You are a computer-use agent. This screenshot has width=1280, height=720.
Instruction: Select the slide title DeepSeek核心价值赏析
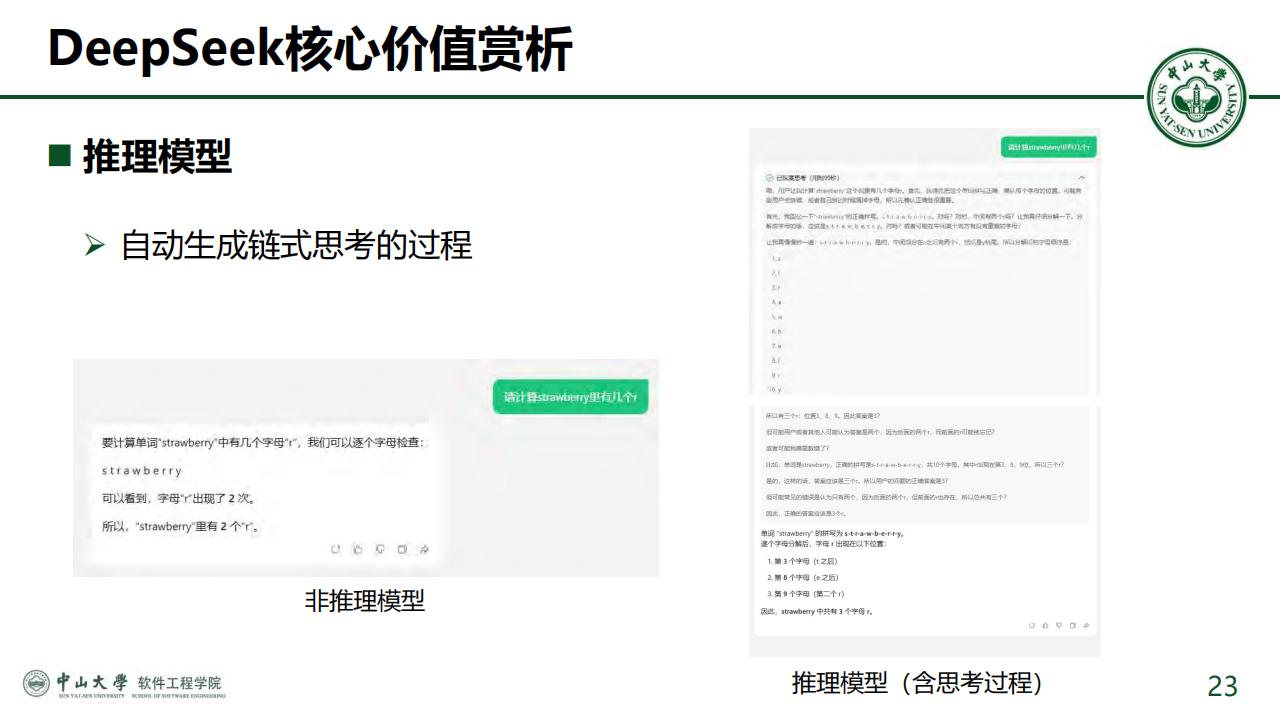pyautogui.click(x=310, y=48)
